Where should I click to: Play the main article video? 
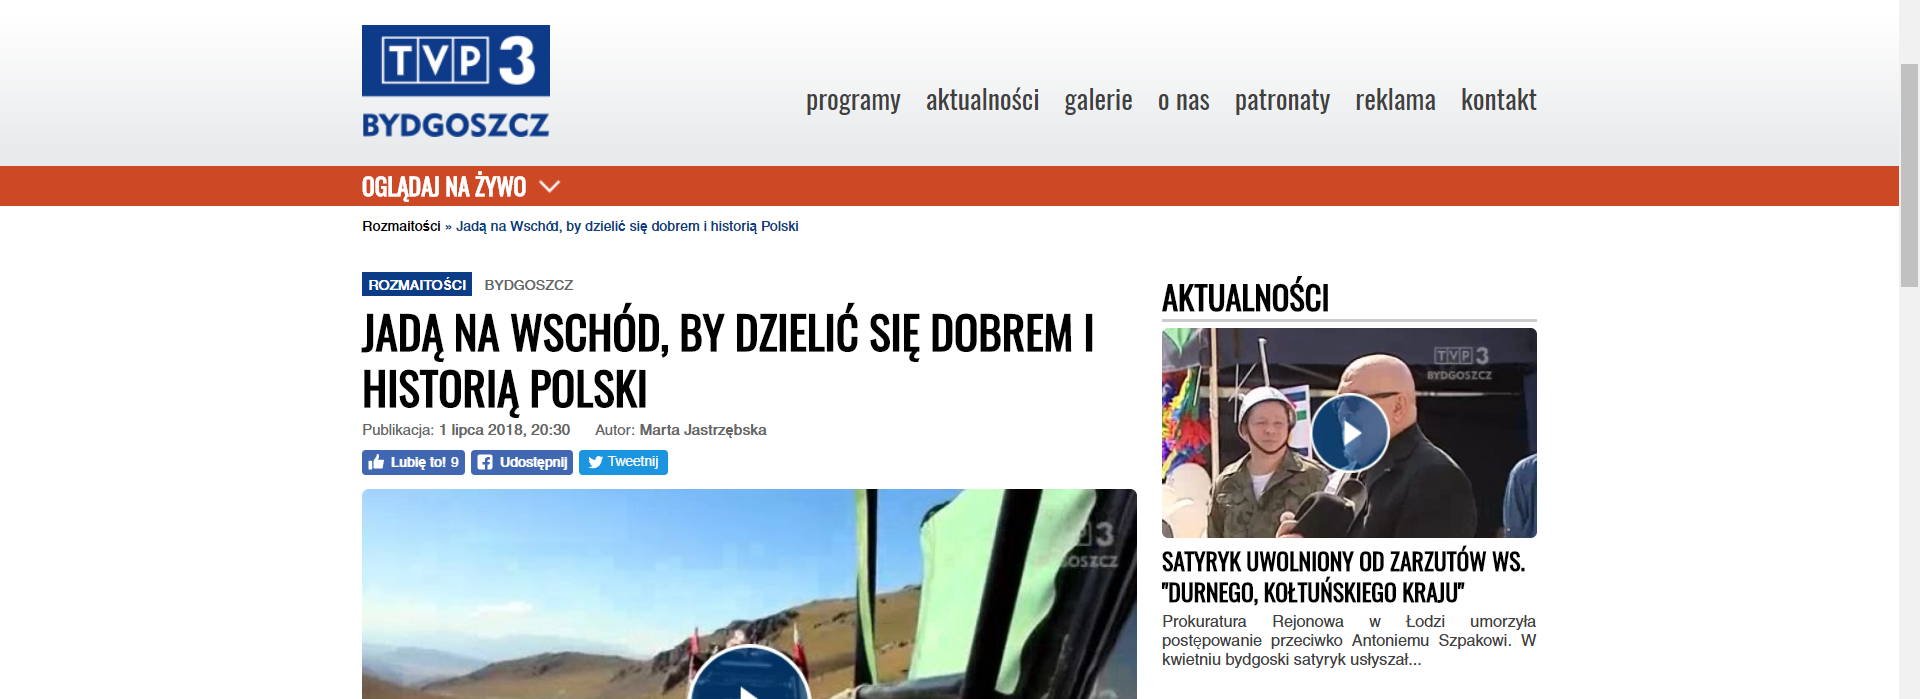tap(748, 680)
